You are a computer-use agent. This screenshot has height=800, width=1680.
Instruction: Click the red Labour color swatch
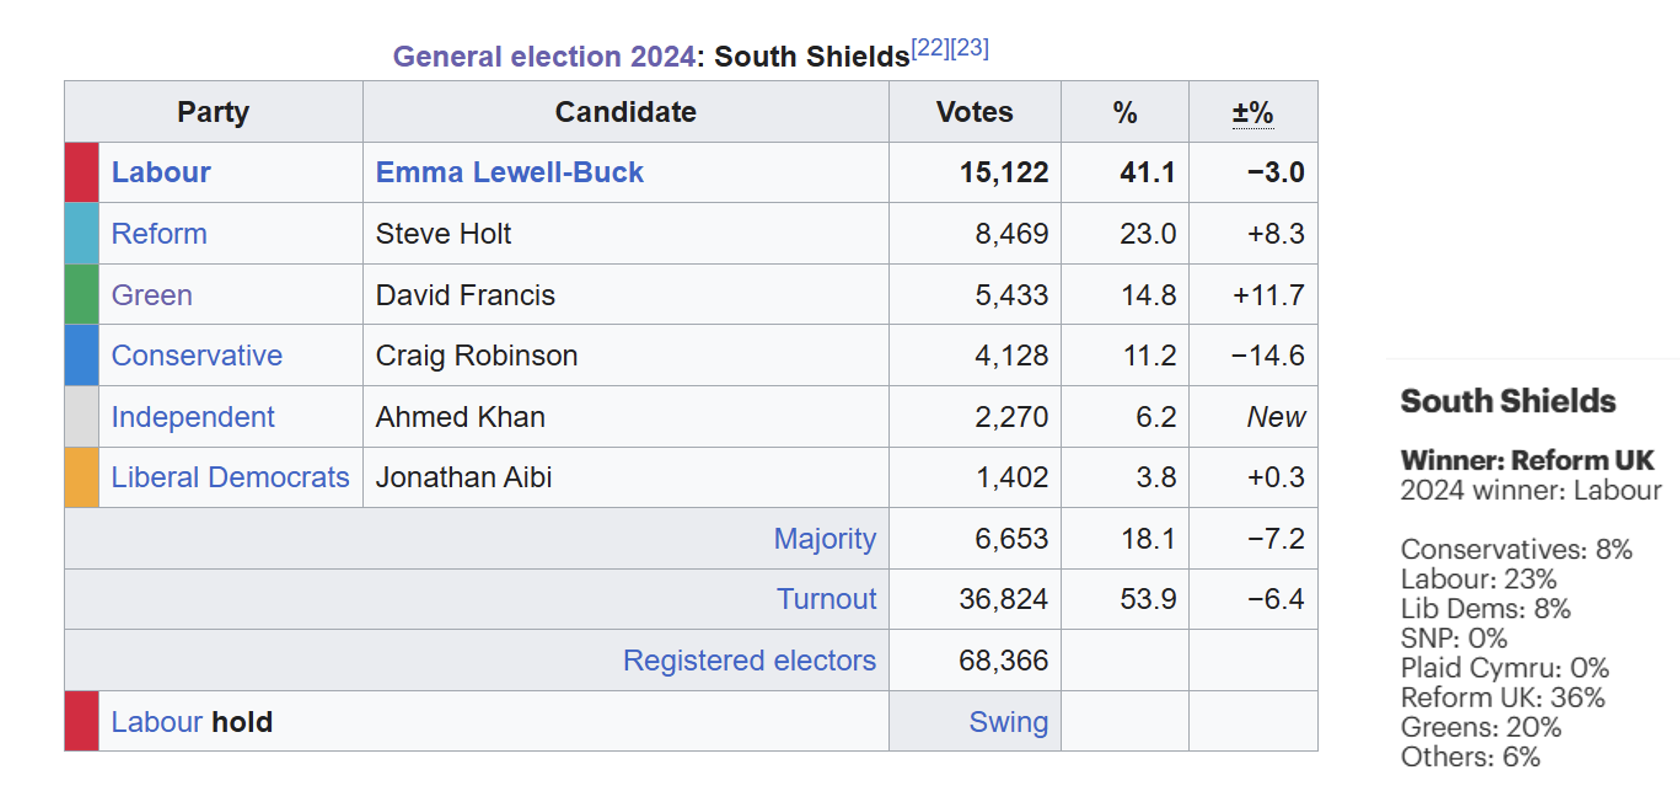pos(82,172)
